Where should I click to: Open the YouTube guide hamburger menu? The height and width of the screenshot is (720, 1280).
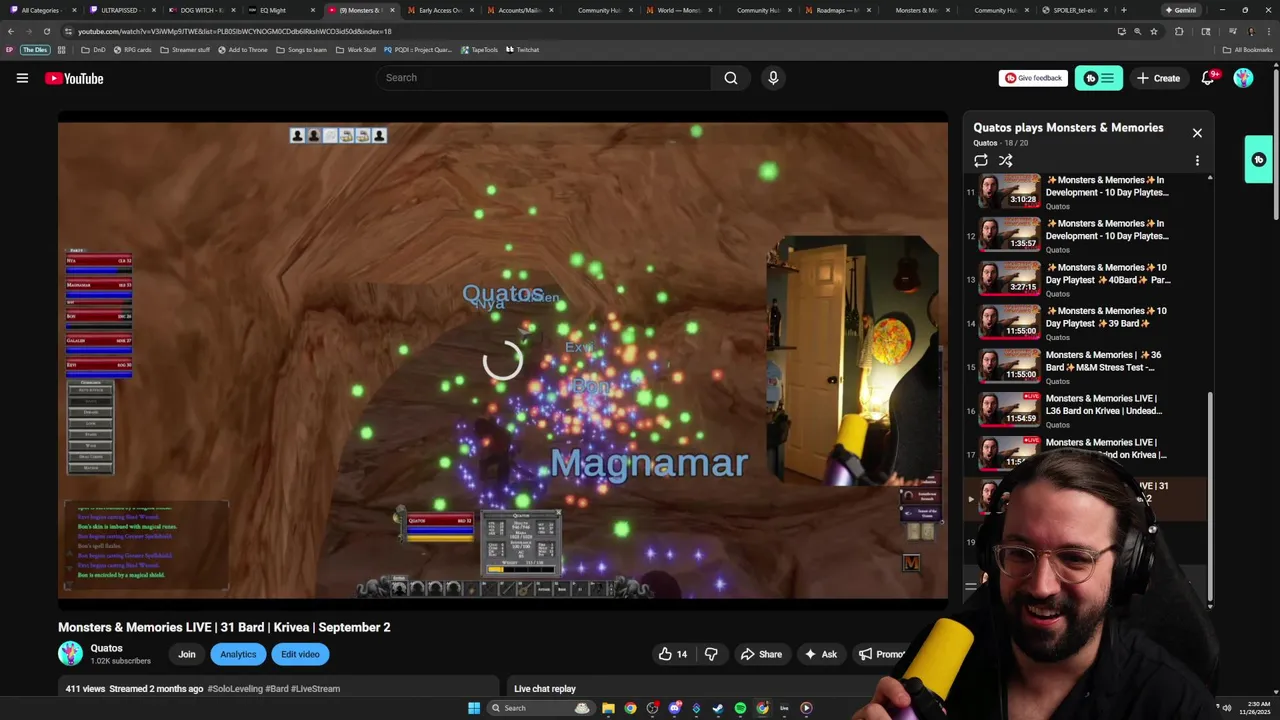pos(22,78)
